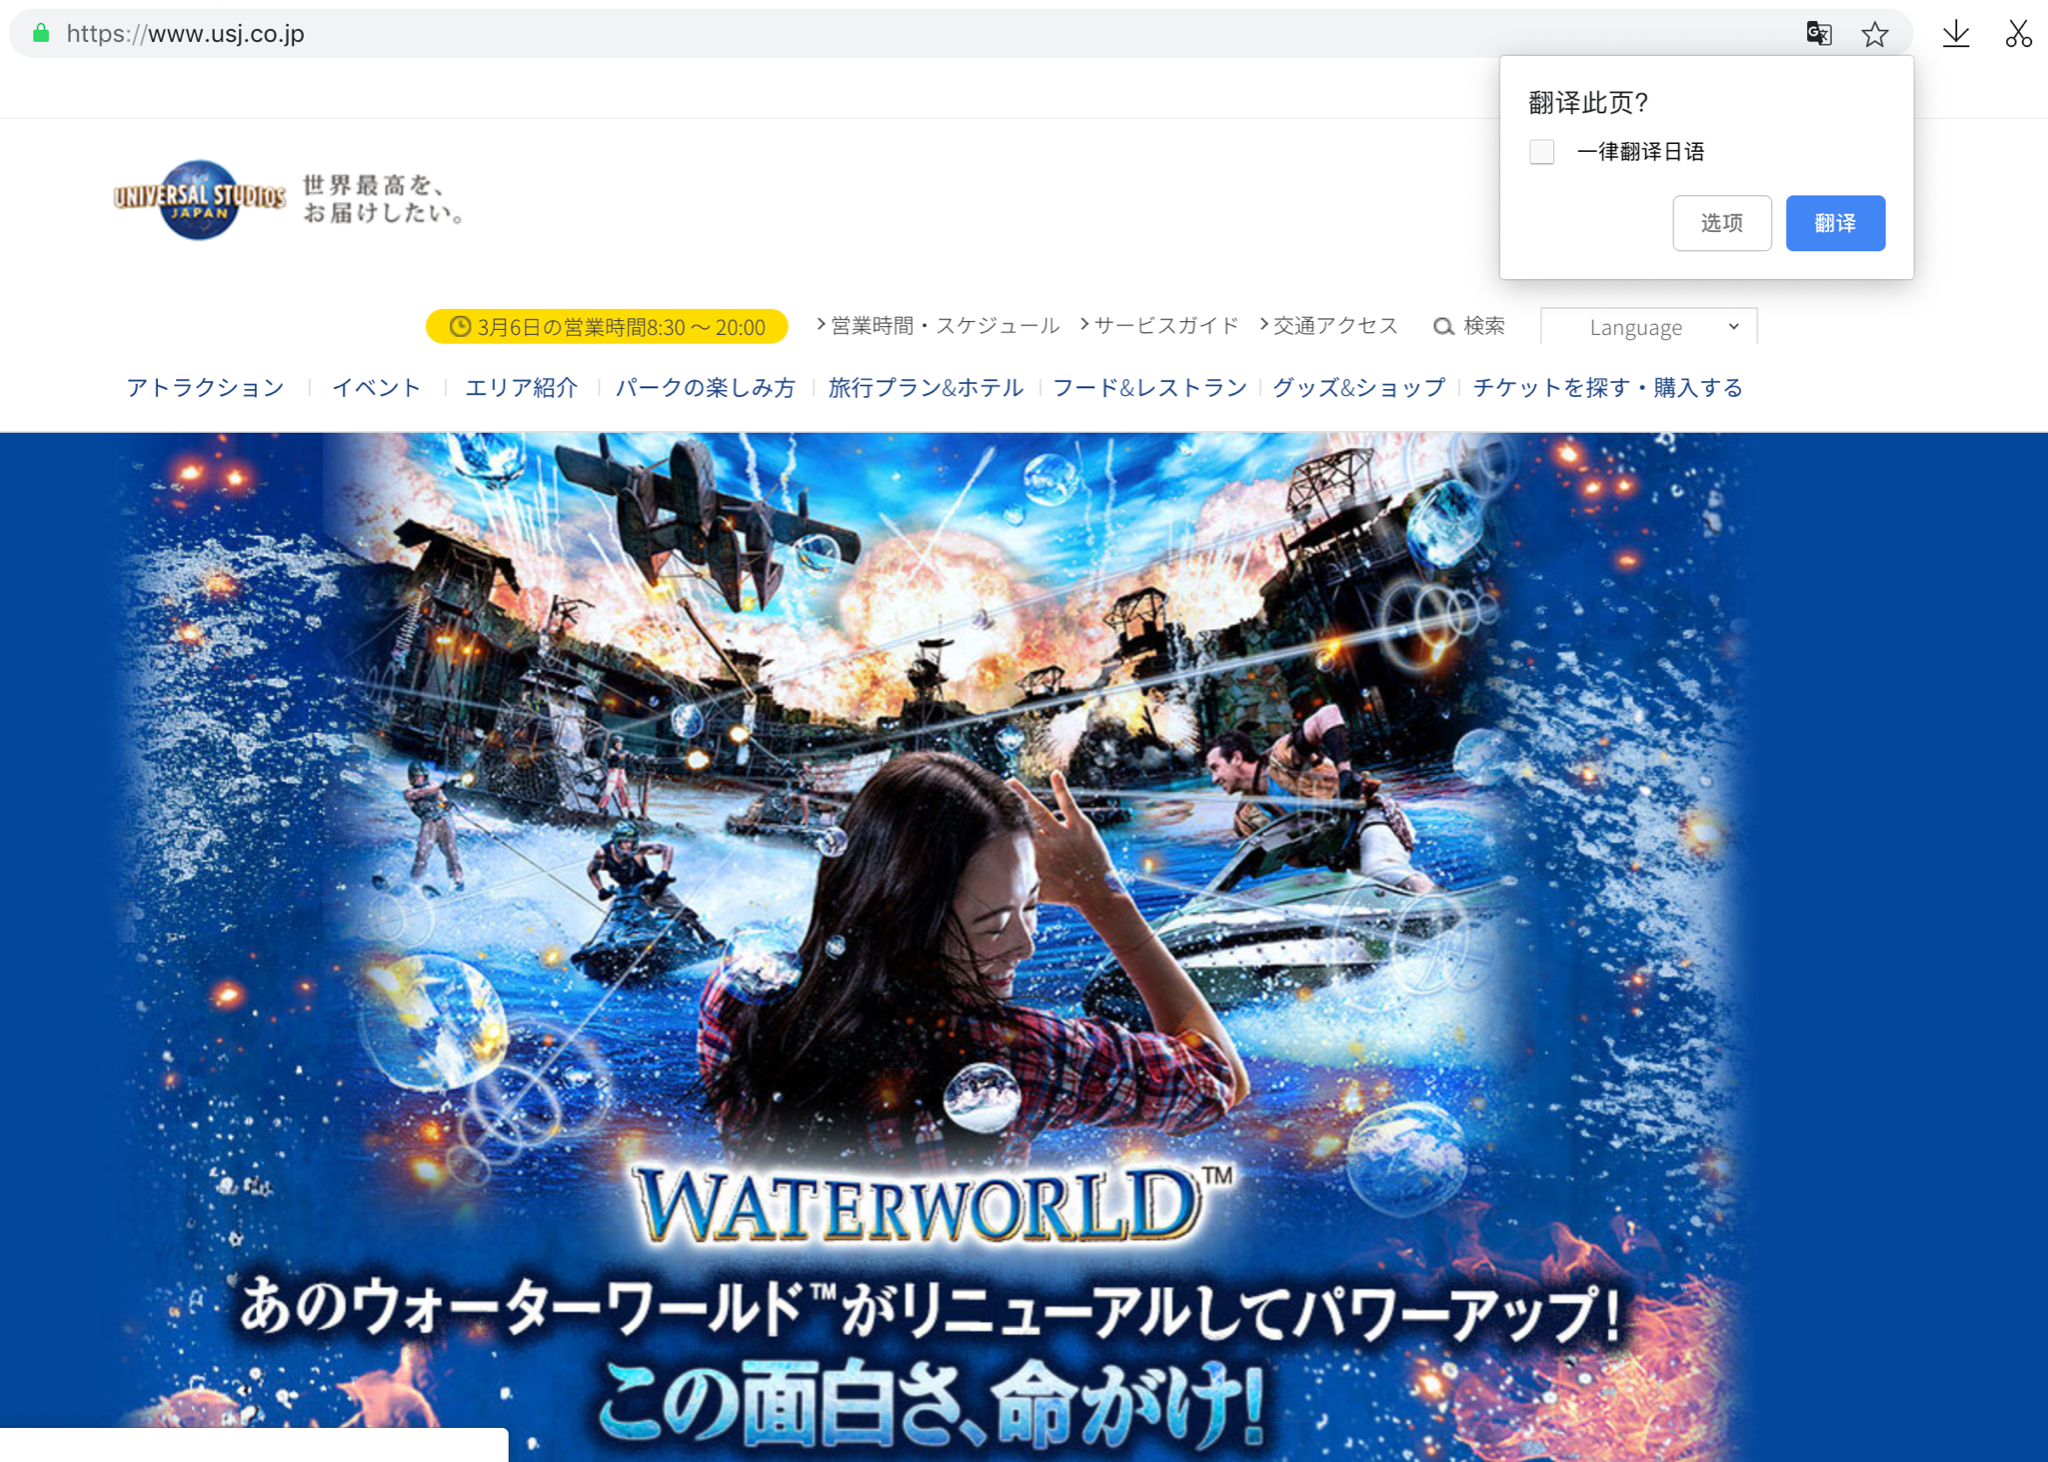Bookmark this page with the star icon

[x=1875, y=35]
